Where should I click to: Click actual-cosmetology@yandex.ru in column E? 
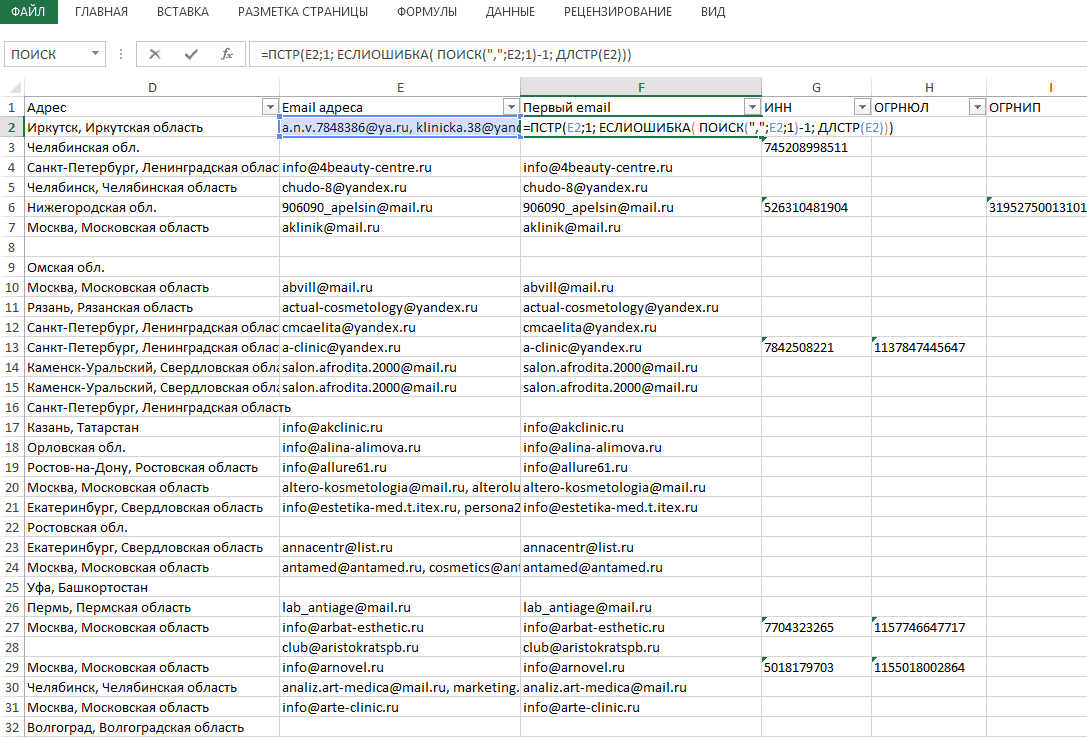[x=400, y=308]
